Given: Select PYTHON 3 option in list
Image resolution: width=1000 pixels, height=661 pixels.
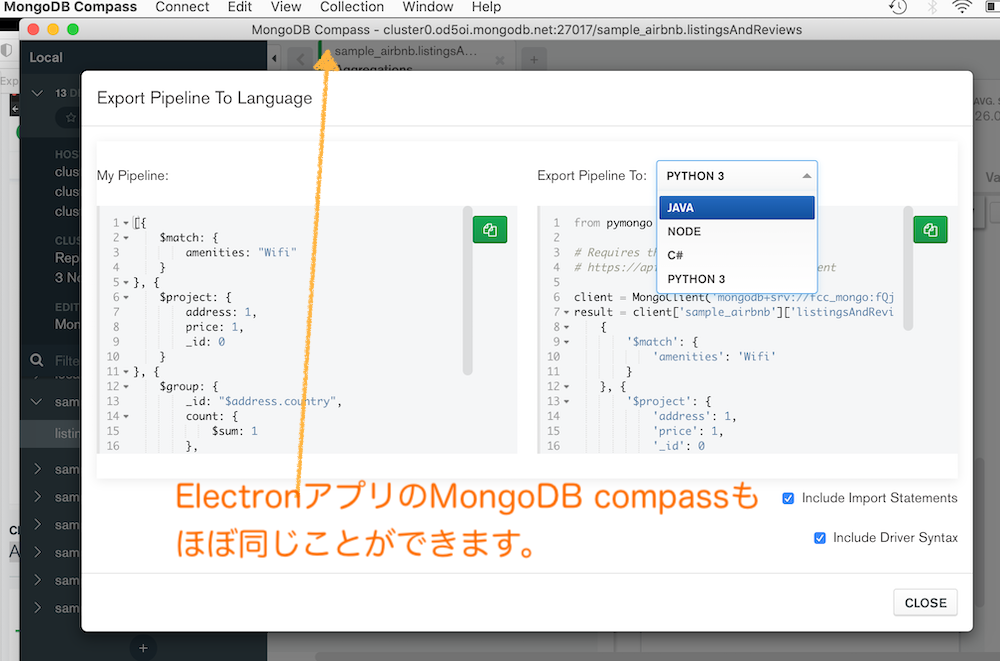Looking at the screenshot, I should 737,279.
